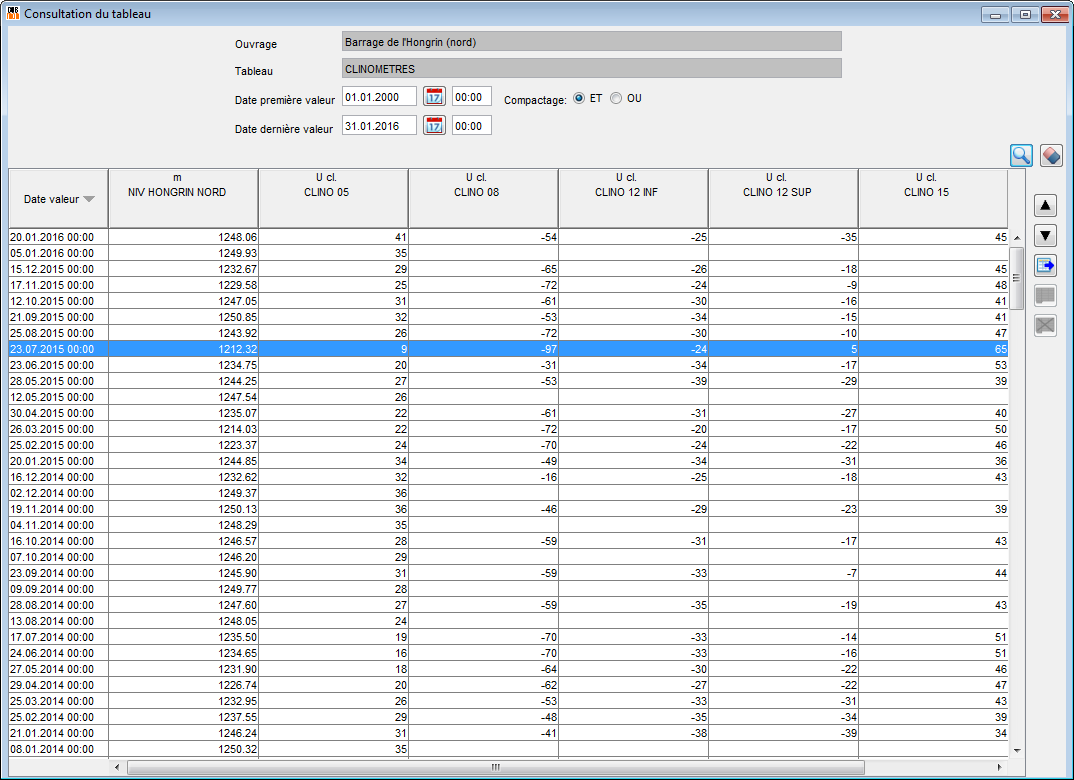Click the CLINO 05 column header
This screenshot has width=1074, height=780.
333,198
